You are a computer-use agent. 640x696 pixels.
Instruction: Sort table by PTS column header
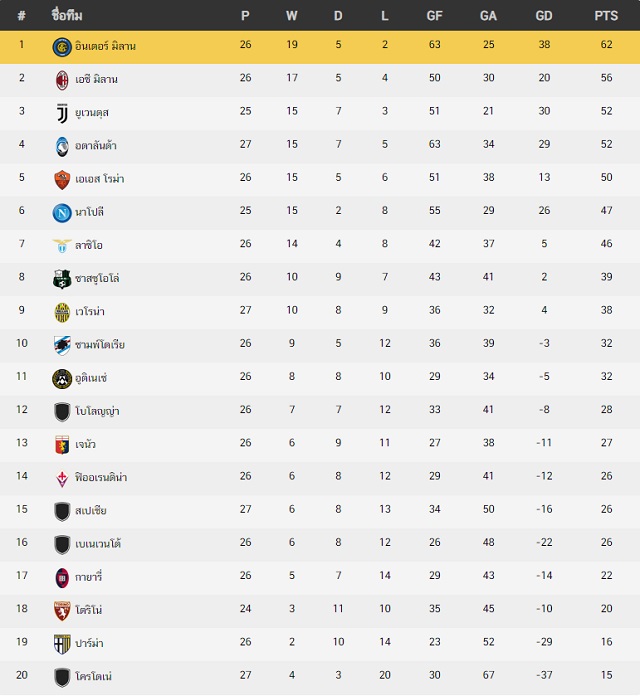click(x=606, y=16)
